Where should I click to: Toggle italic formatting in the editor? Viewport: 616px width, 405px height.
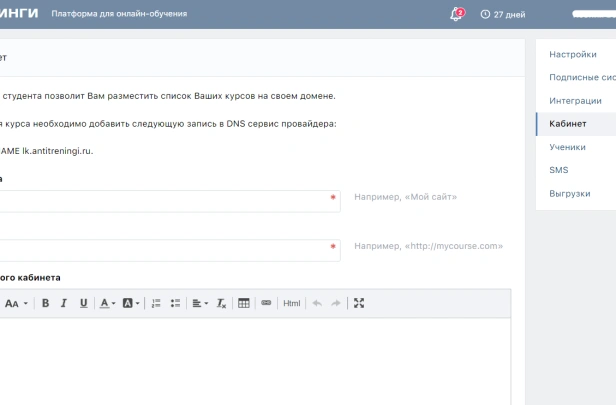[64, 303]
